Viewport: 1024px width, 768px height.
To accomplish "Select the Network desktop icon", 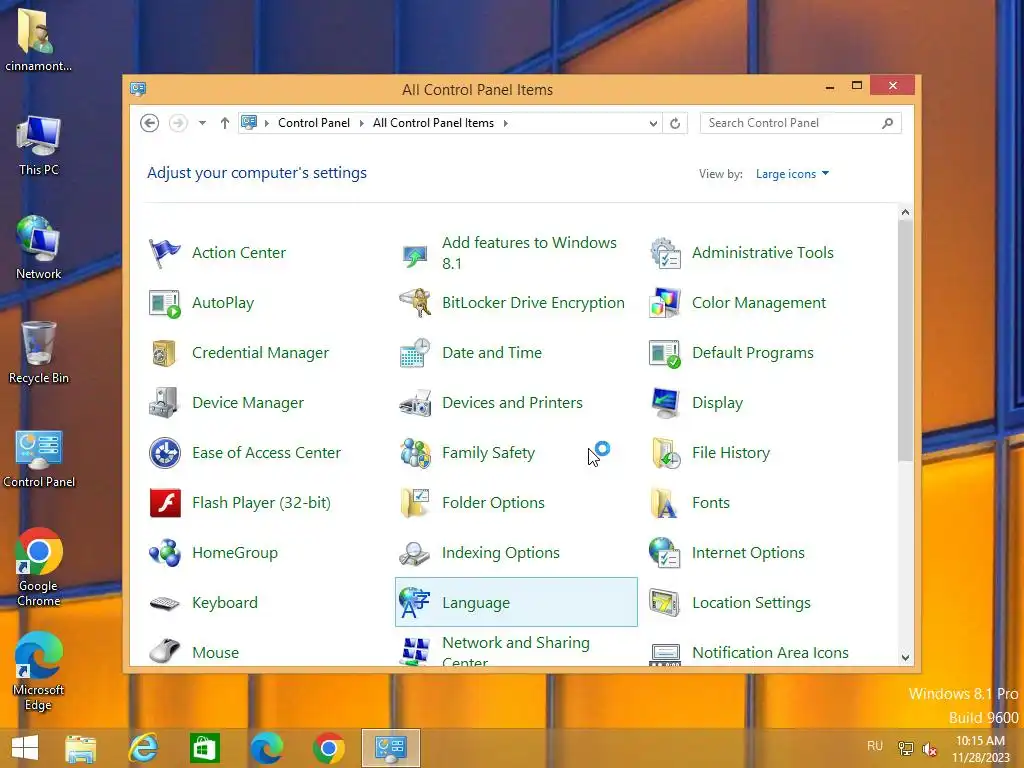I will pos(39,248).
